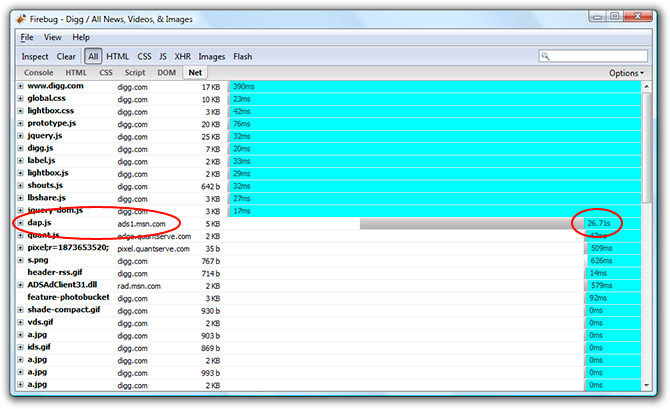Clear the Net panel log

pyautogui.click(x=66, y=56)
